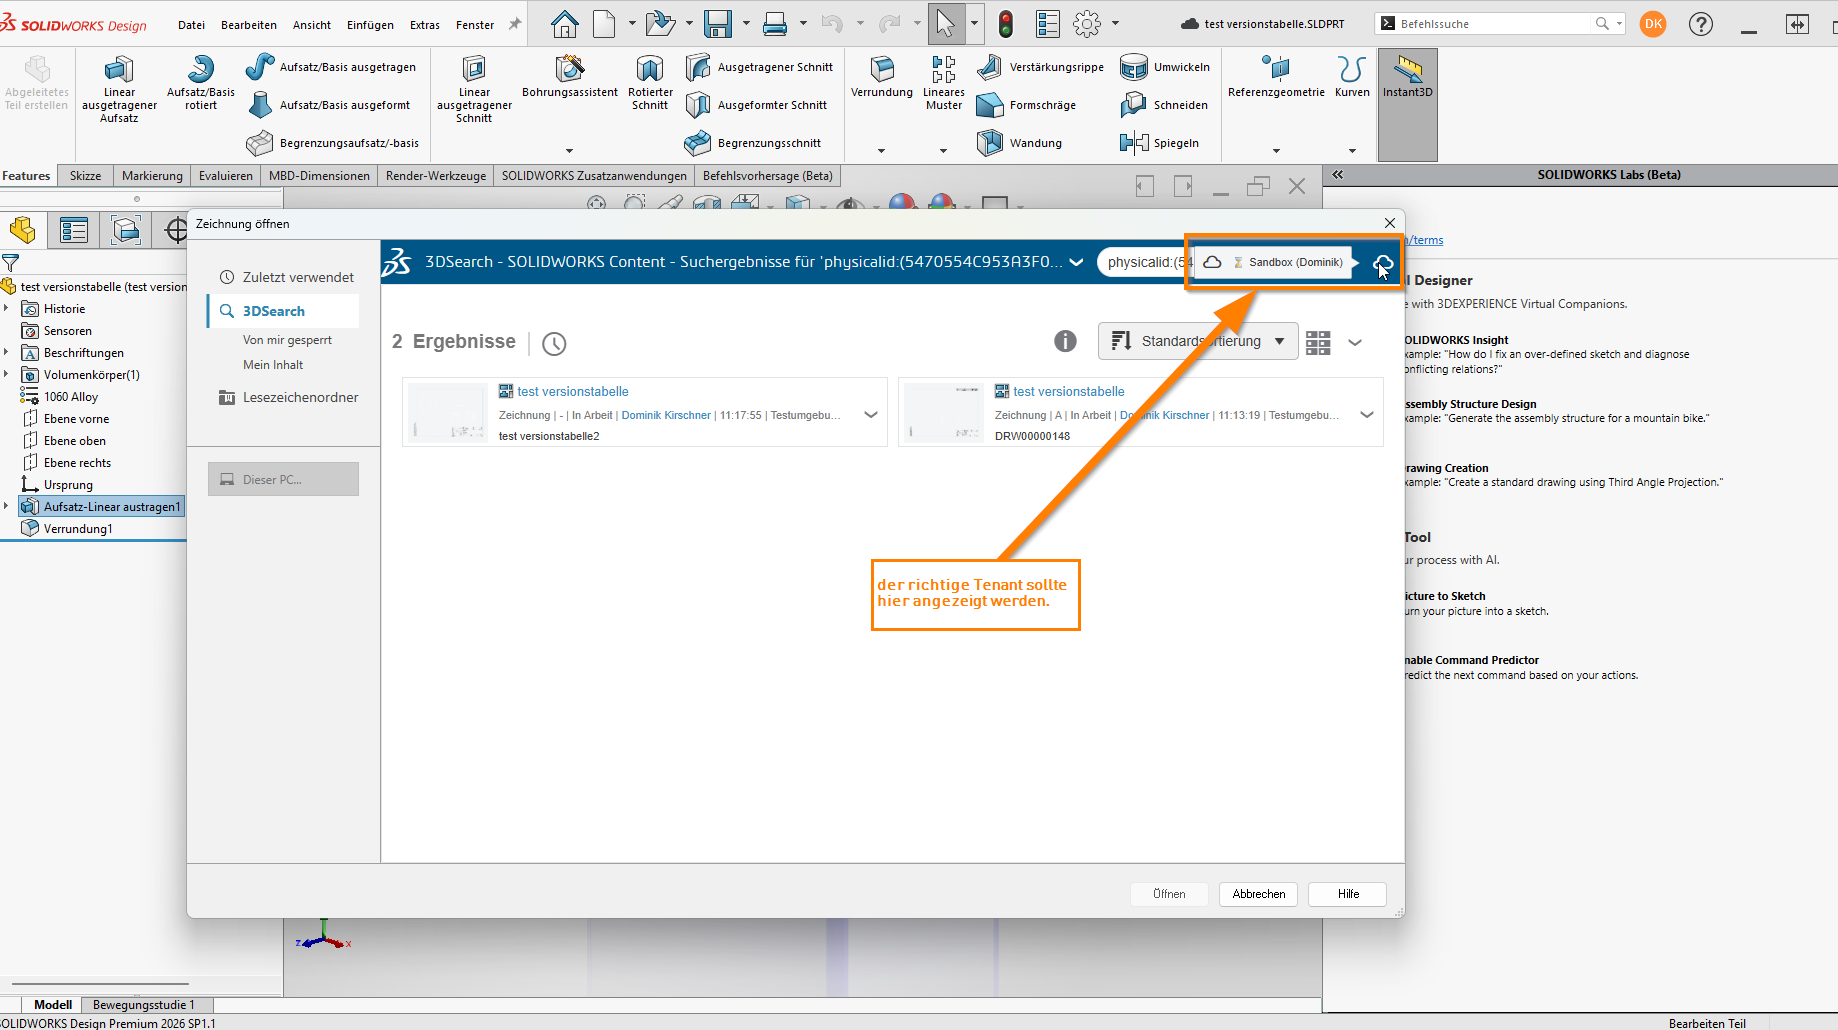The height and width of the screenshot is (1030, 1838).
Task: Select the Aufsatz/Basis rotiert tool
Action: click(201, 84)
